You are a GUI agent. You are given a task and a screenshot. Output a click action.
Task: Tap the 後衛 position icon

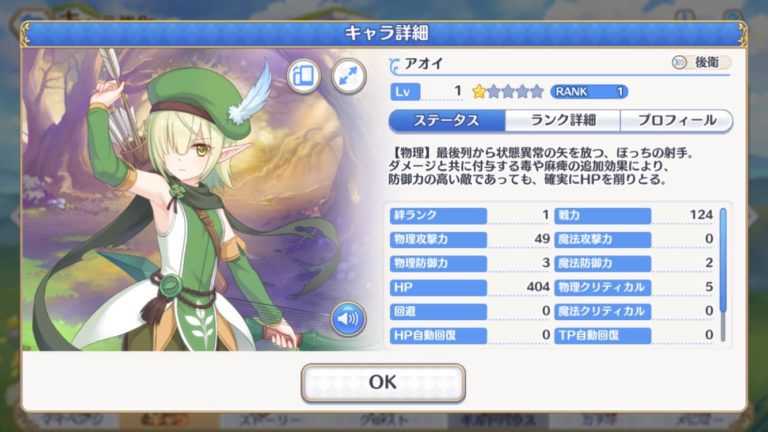coord(679,62)
